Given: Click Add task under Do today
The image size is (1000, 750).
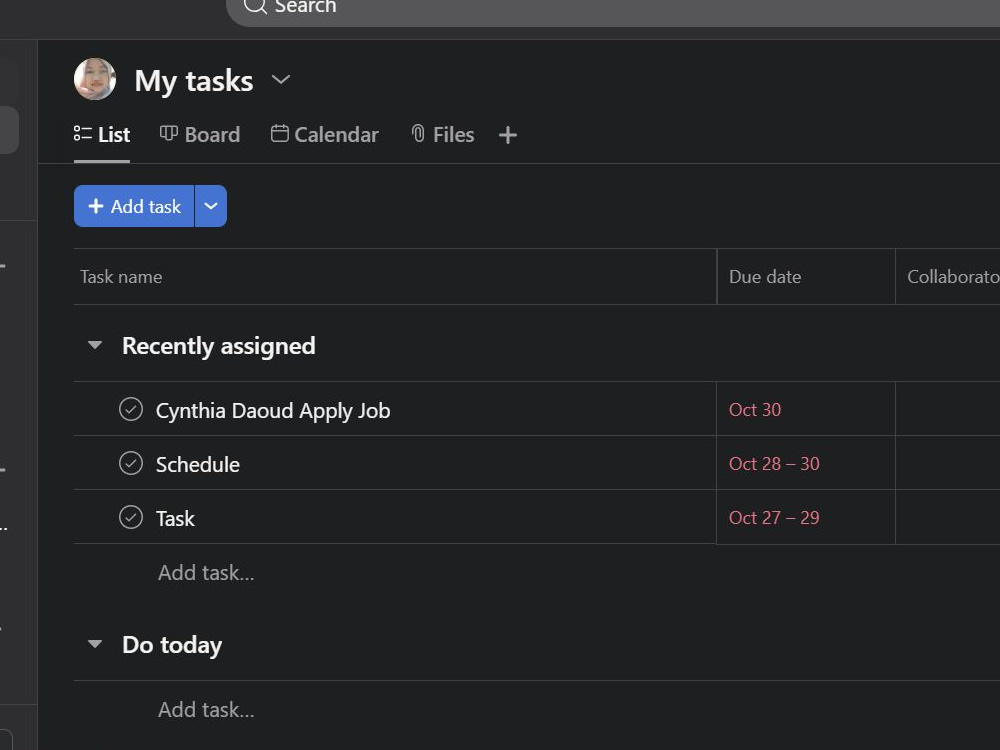Looking at the screenshot, I should tap(206, 710).
